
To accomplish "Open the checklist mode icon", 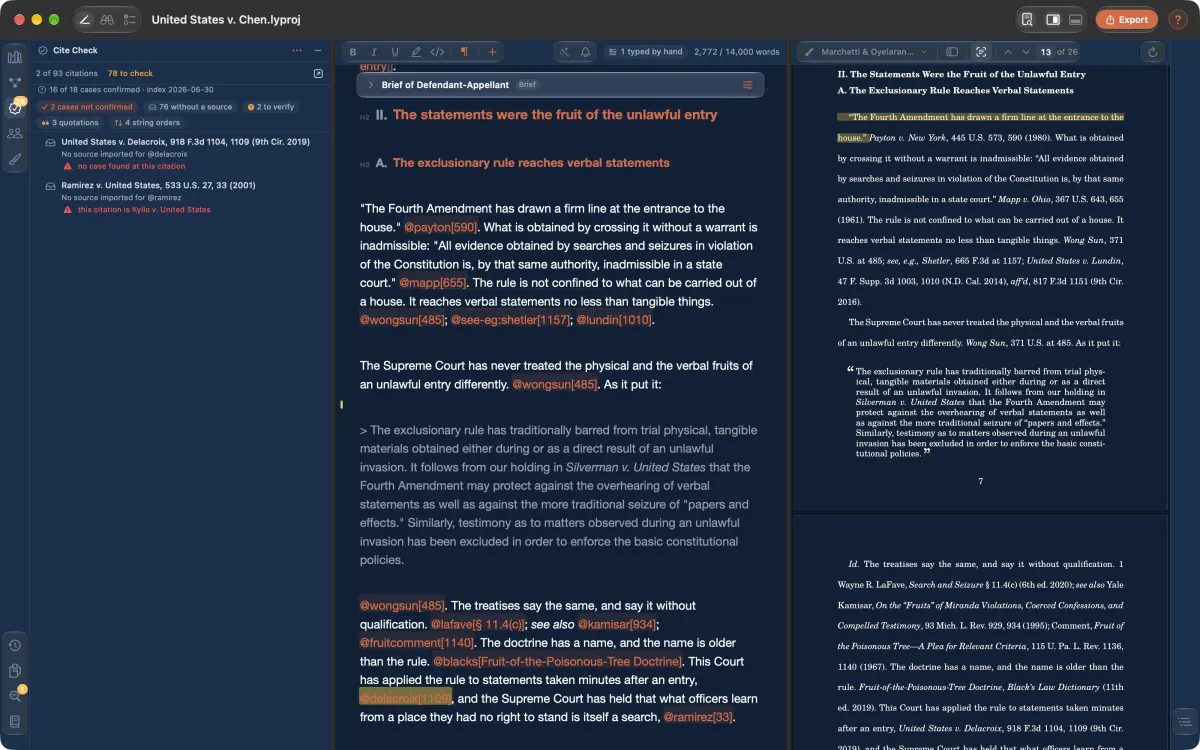I will coord(130,19).
